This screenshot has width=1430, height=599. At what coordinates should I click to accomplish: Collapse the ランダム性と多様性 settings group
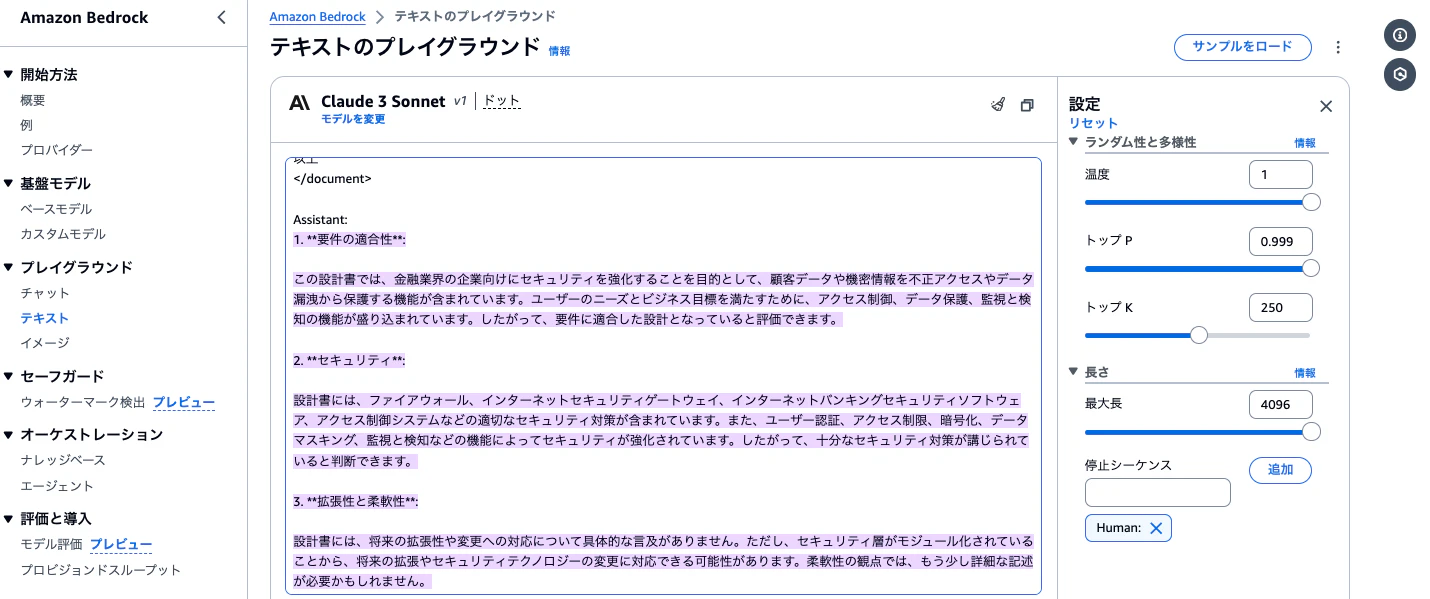click(x=1074, y=142)
